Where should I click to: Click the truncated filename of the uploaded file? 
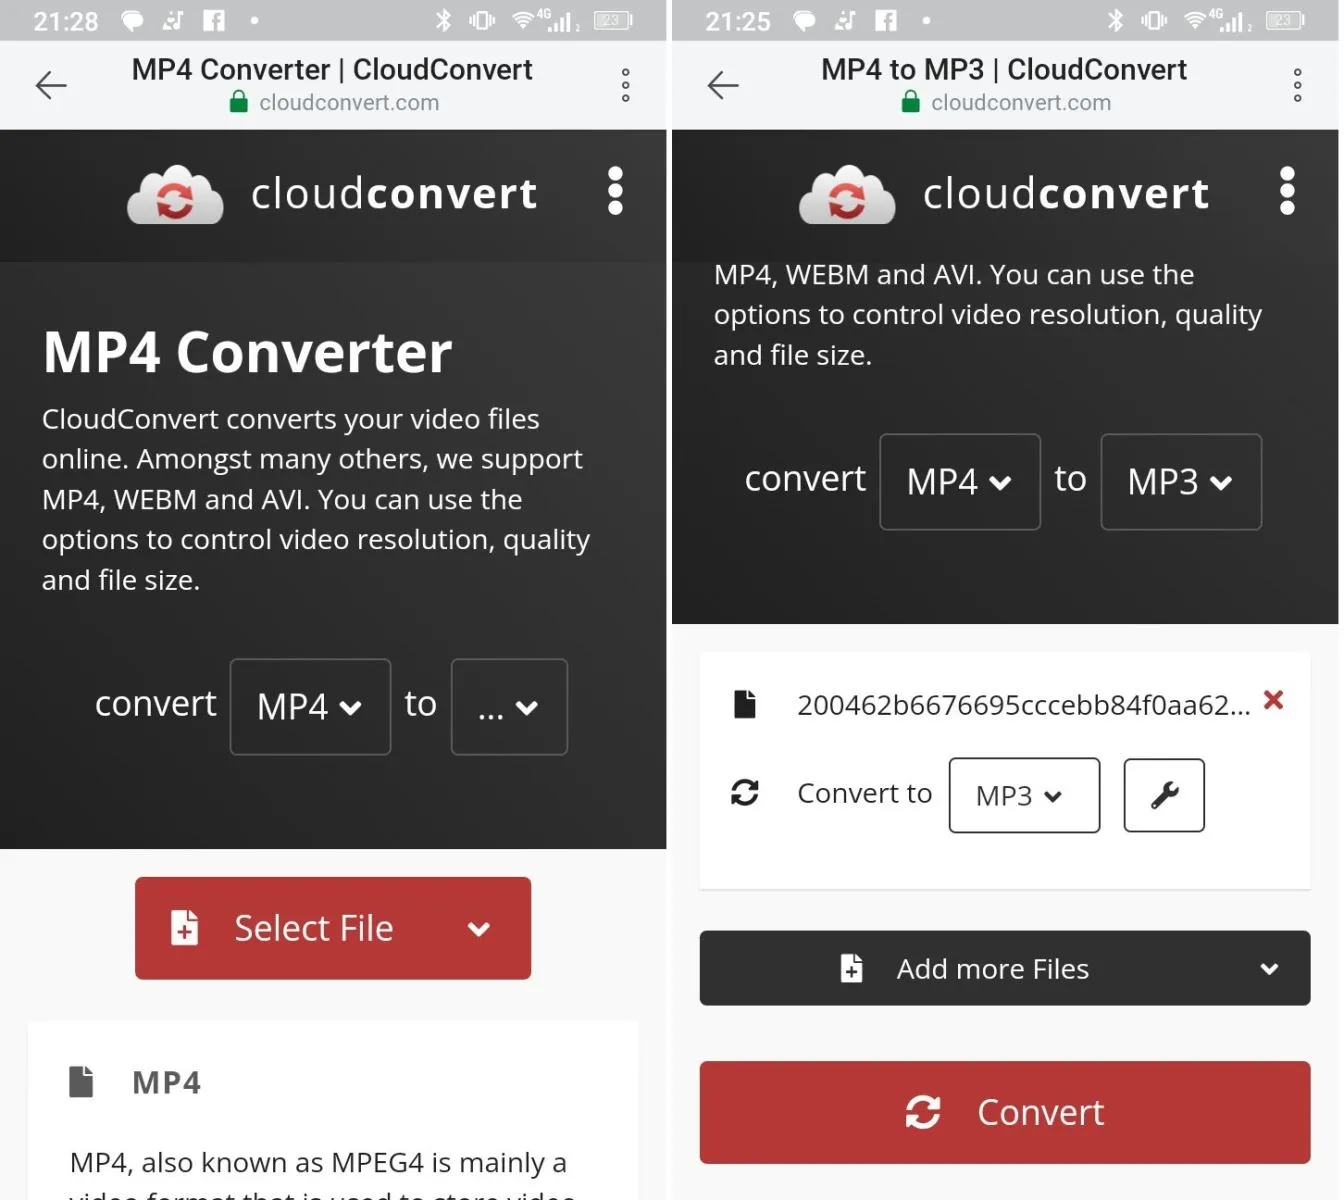point(1022,703)
